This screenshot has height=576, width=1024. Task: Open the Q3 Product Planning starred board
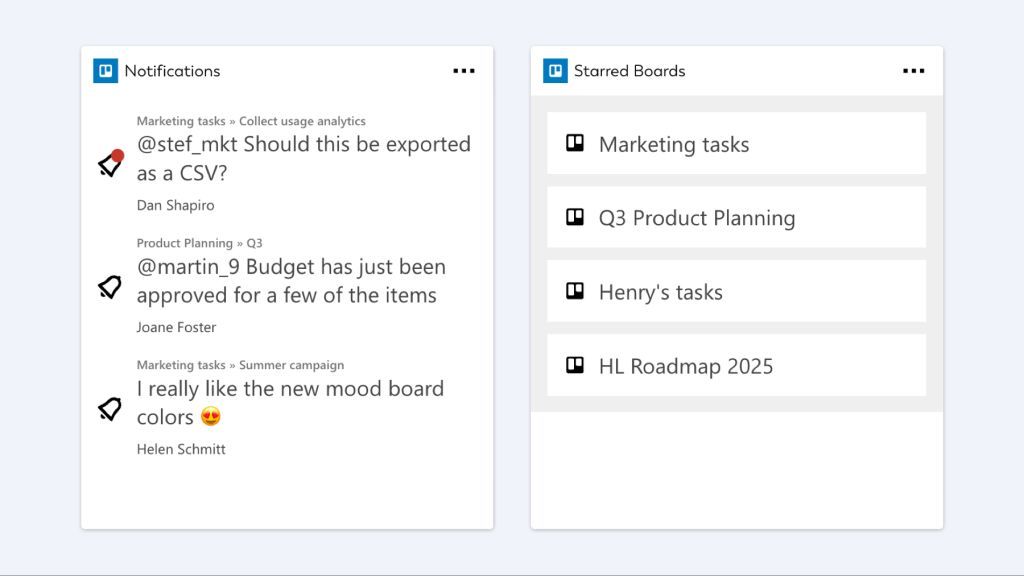(x=737, y=217)
